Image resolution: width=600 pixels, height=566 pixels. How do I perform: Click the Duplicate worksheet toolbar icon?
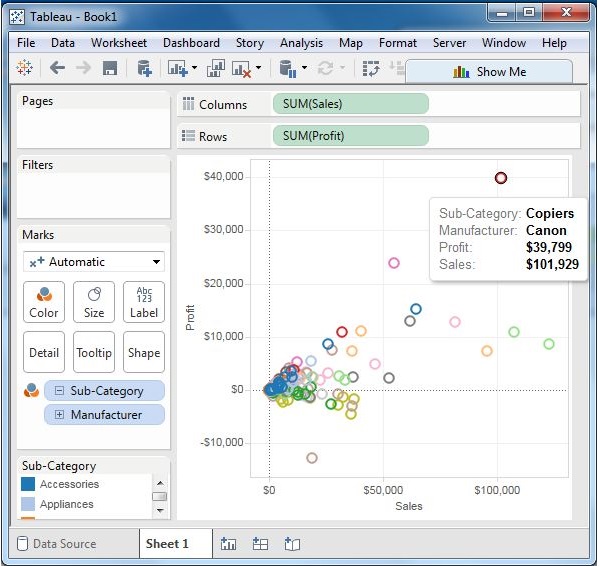[x=215, y=69]
